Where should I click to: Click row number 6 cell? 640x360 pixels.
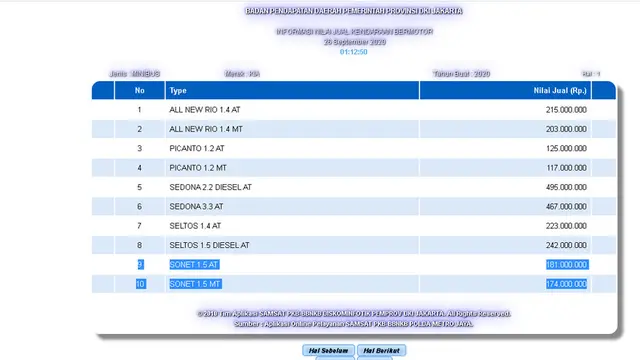[x=140, y=207]
